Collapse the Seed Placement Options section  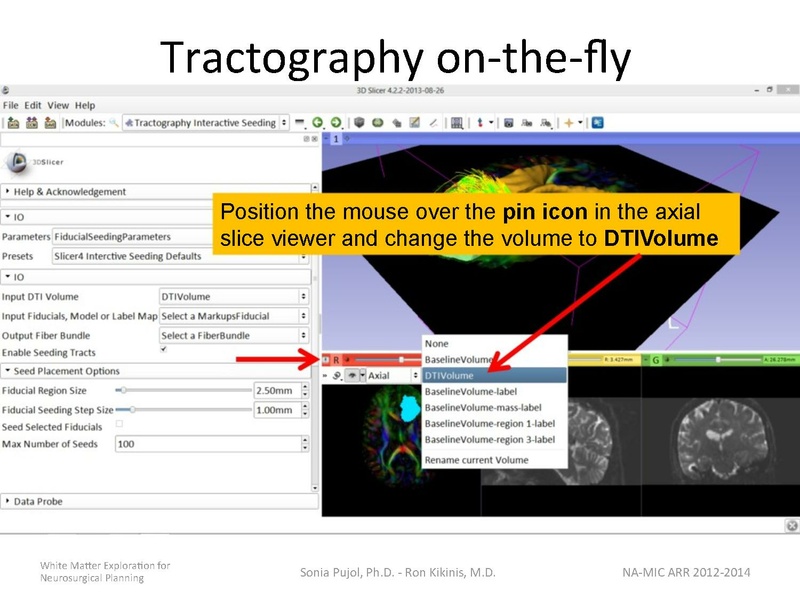[x=156, y=371]
